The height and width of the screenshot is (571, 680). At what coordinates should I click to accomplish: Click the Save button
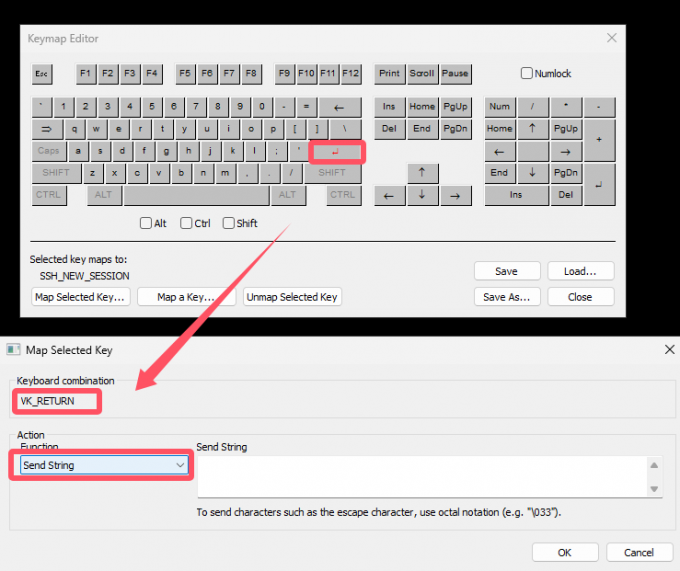pyautogui.click(x=507, y=271)
